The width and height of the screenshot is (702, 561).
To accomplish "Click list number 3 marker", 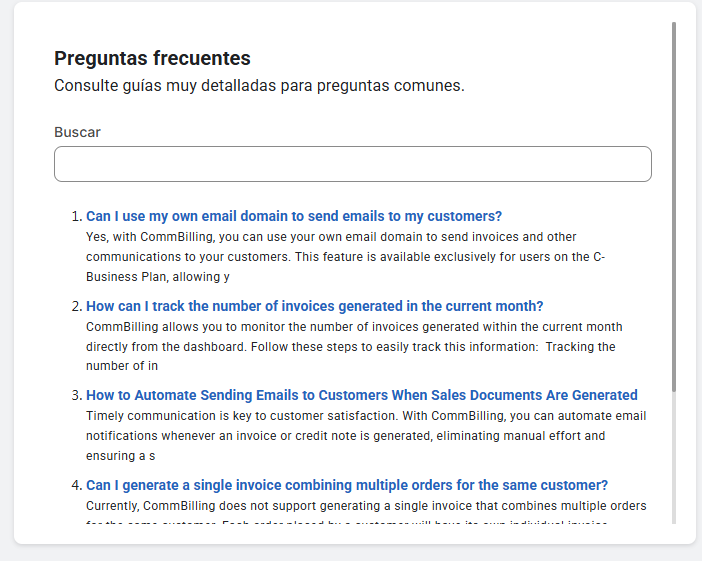I will coord(75,396).
